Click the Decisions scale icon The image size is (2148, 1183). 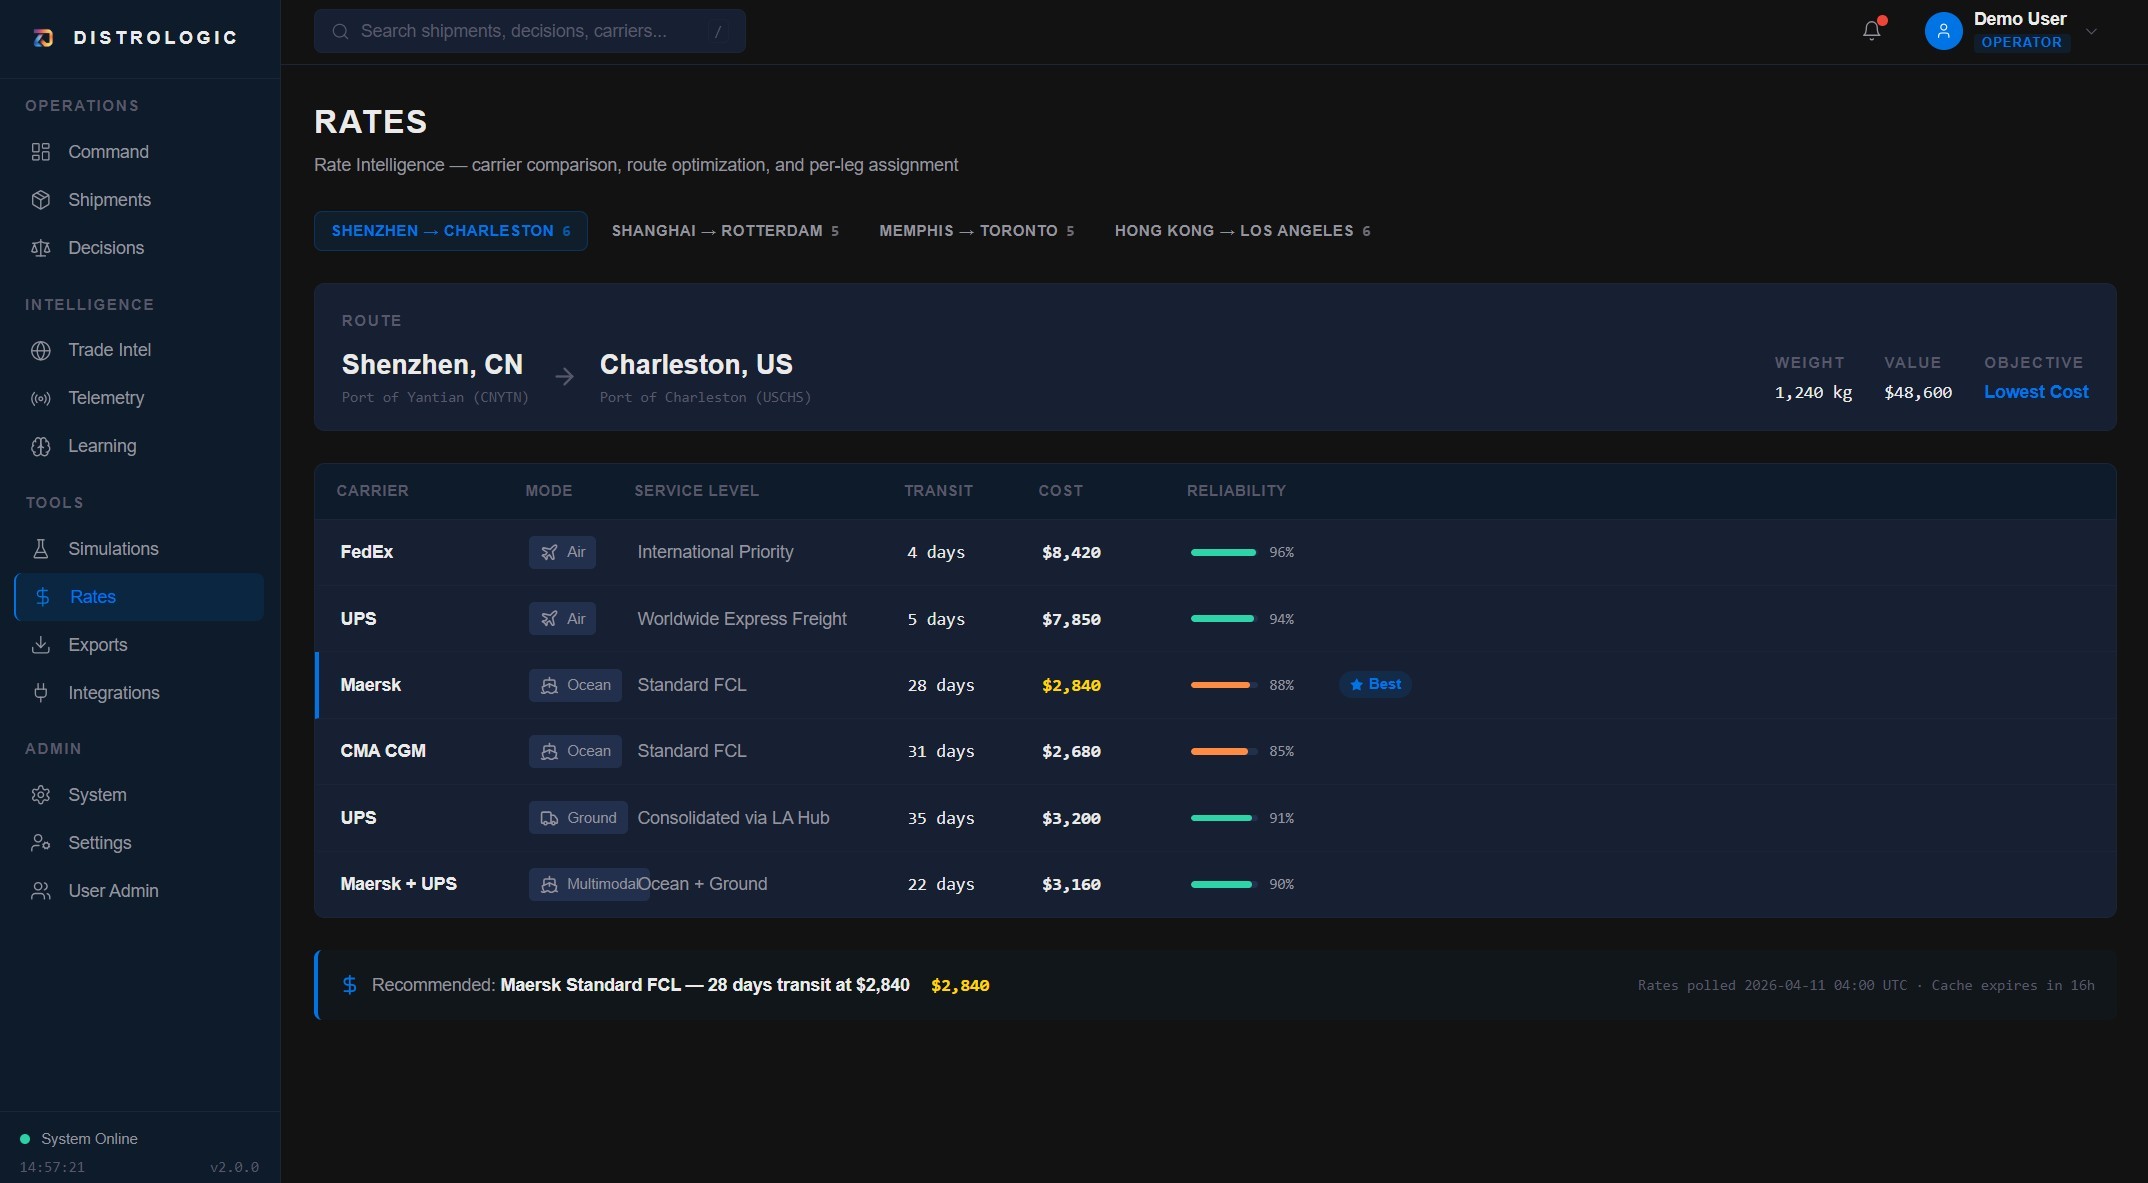(41, 248)
